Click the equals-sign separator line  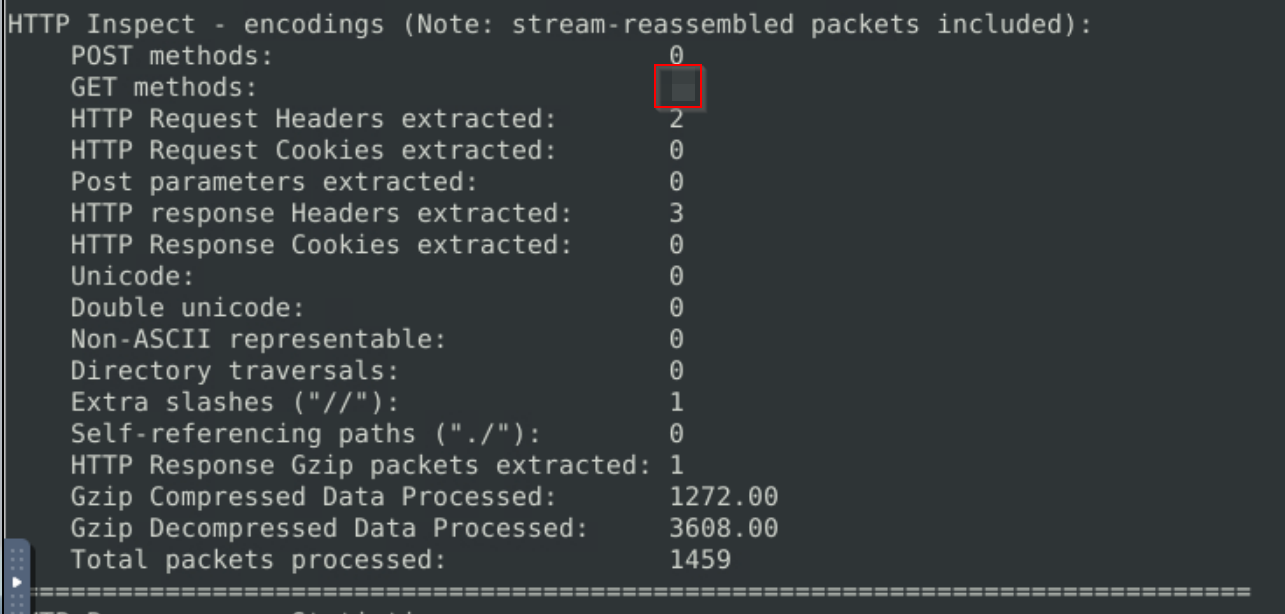[x=640, y=590]
